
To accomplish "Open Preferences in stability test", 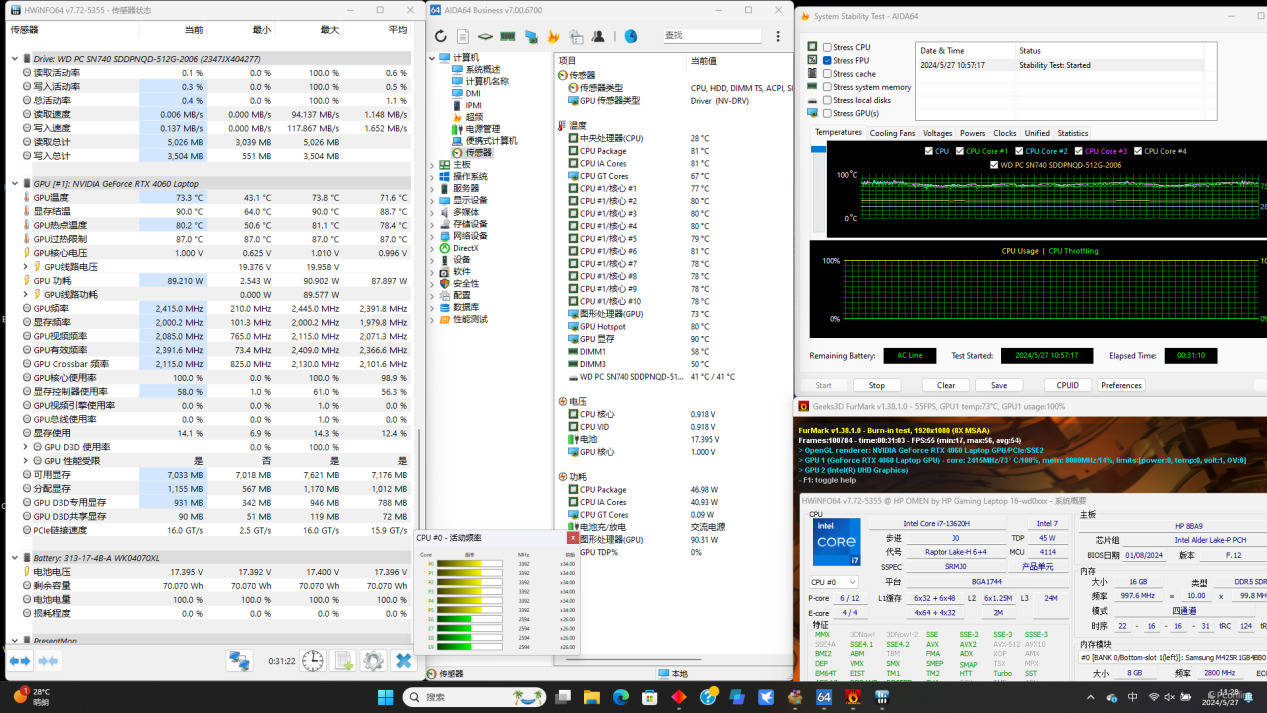I will click(x=1121, y=385).
